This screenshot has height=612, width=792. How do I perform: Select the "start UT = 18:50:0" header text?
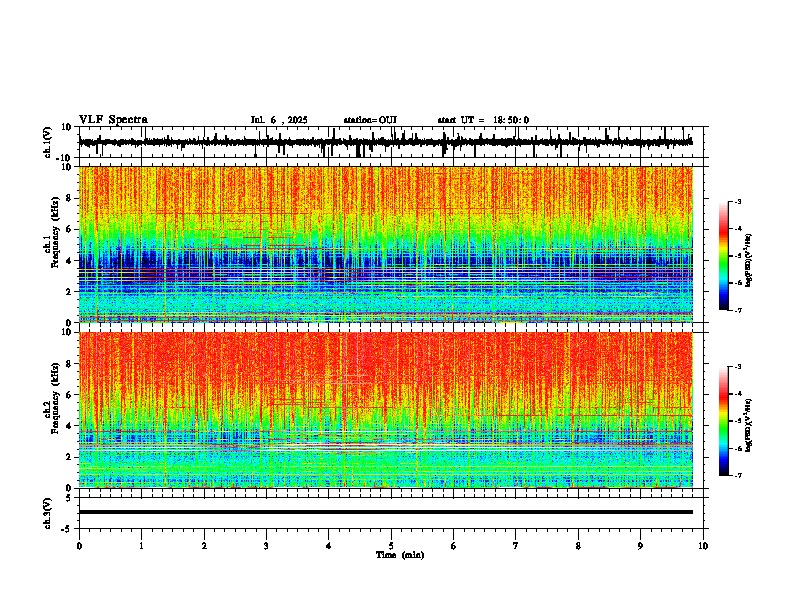[x=483, y=120]
